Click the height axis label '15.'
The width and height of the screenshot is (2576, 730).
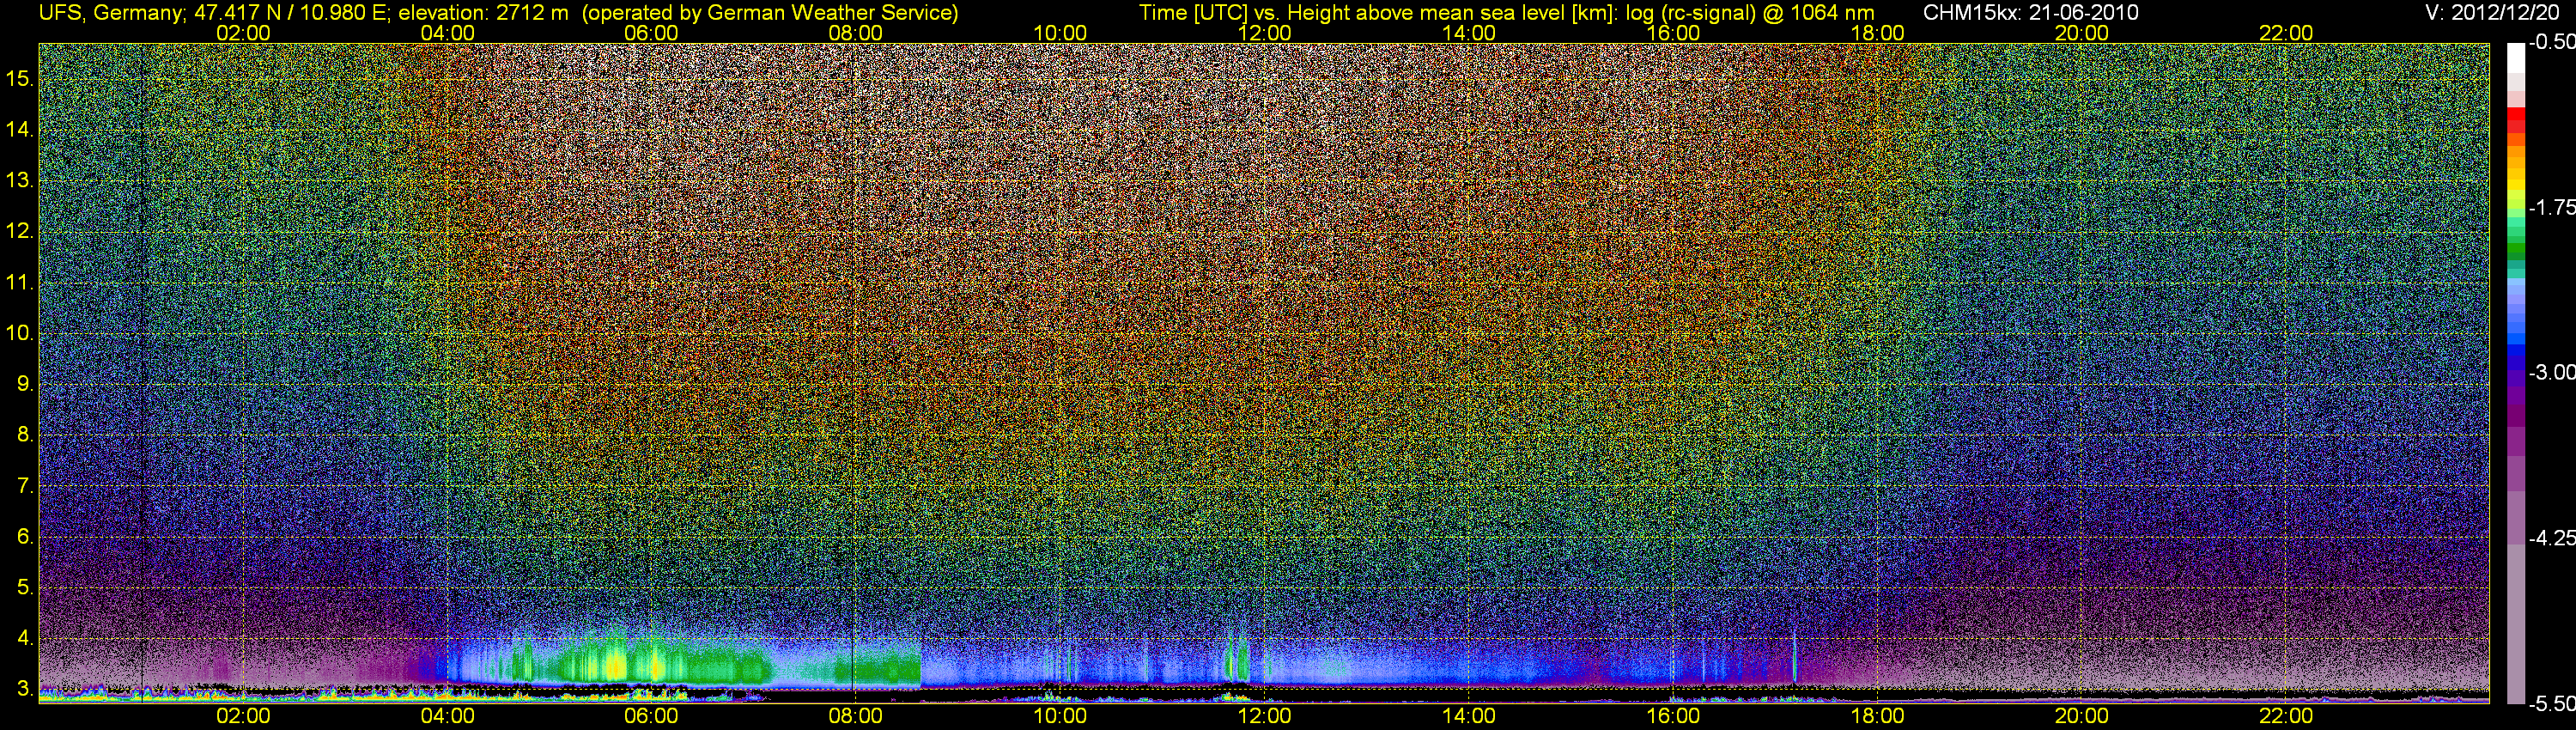[20, 78]
